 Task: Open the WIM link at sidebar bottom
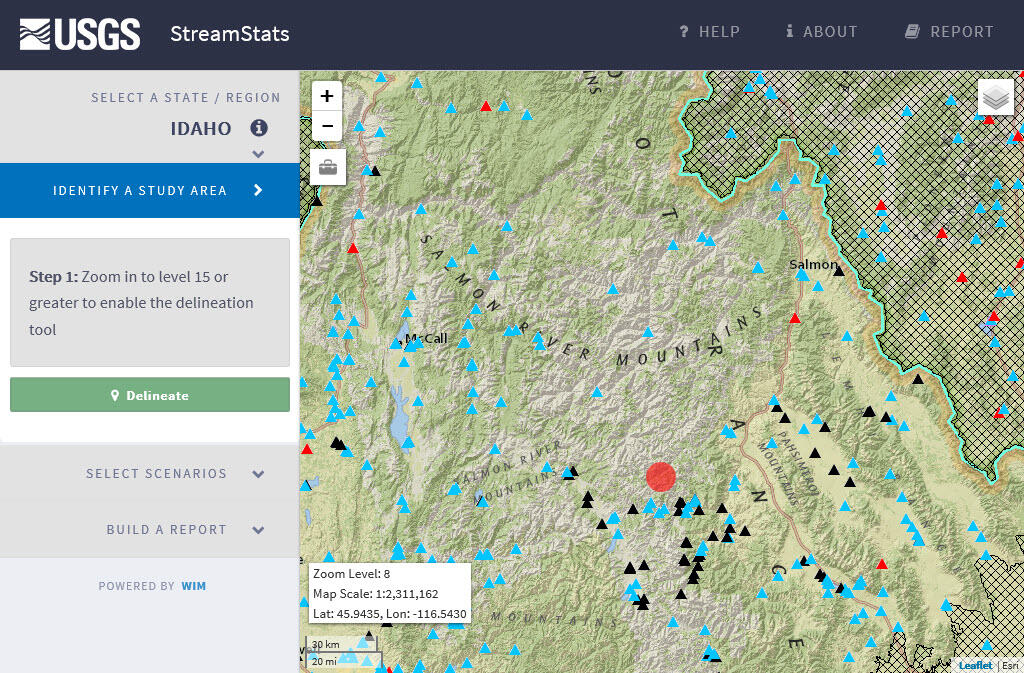click(193, 586)
